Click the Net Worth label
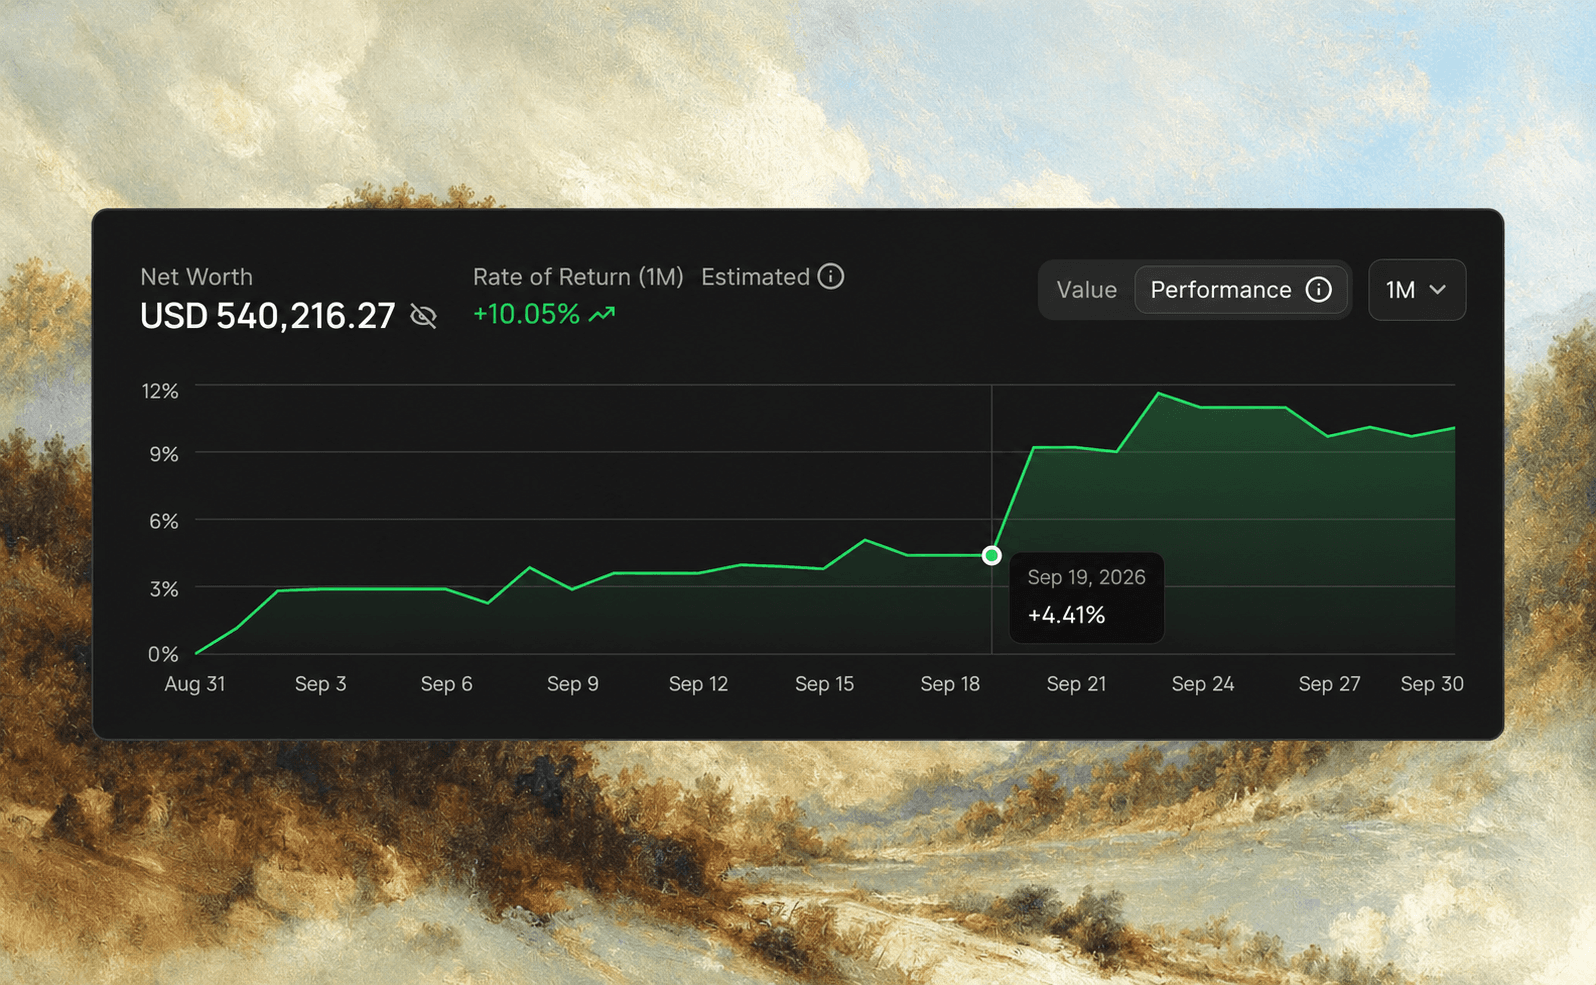 (x=196, y=276)
